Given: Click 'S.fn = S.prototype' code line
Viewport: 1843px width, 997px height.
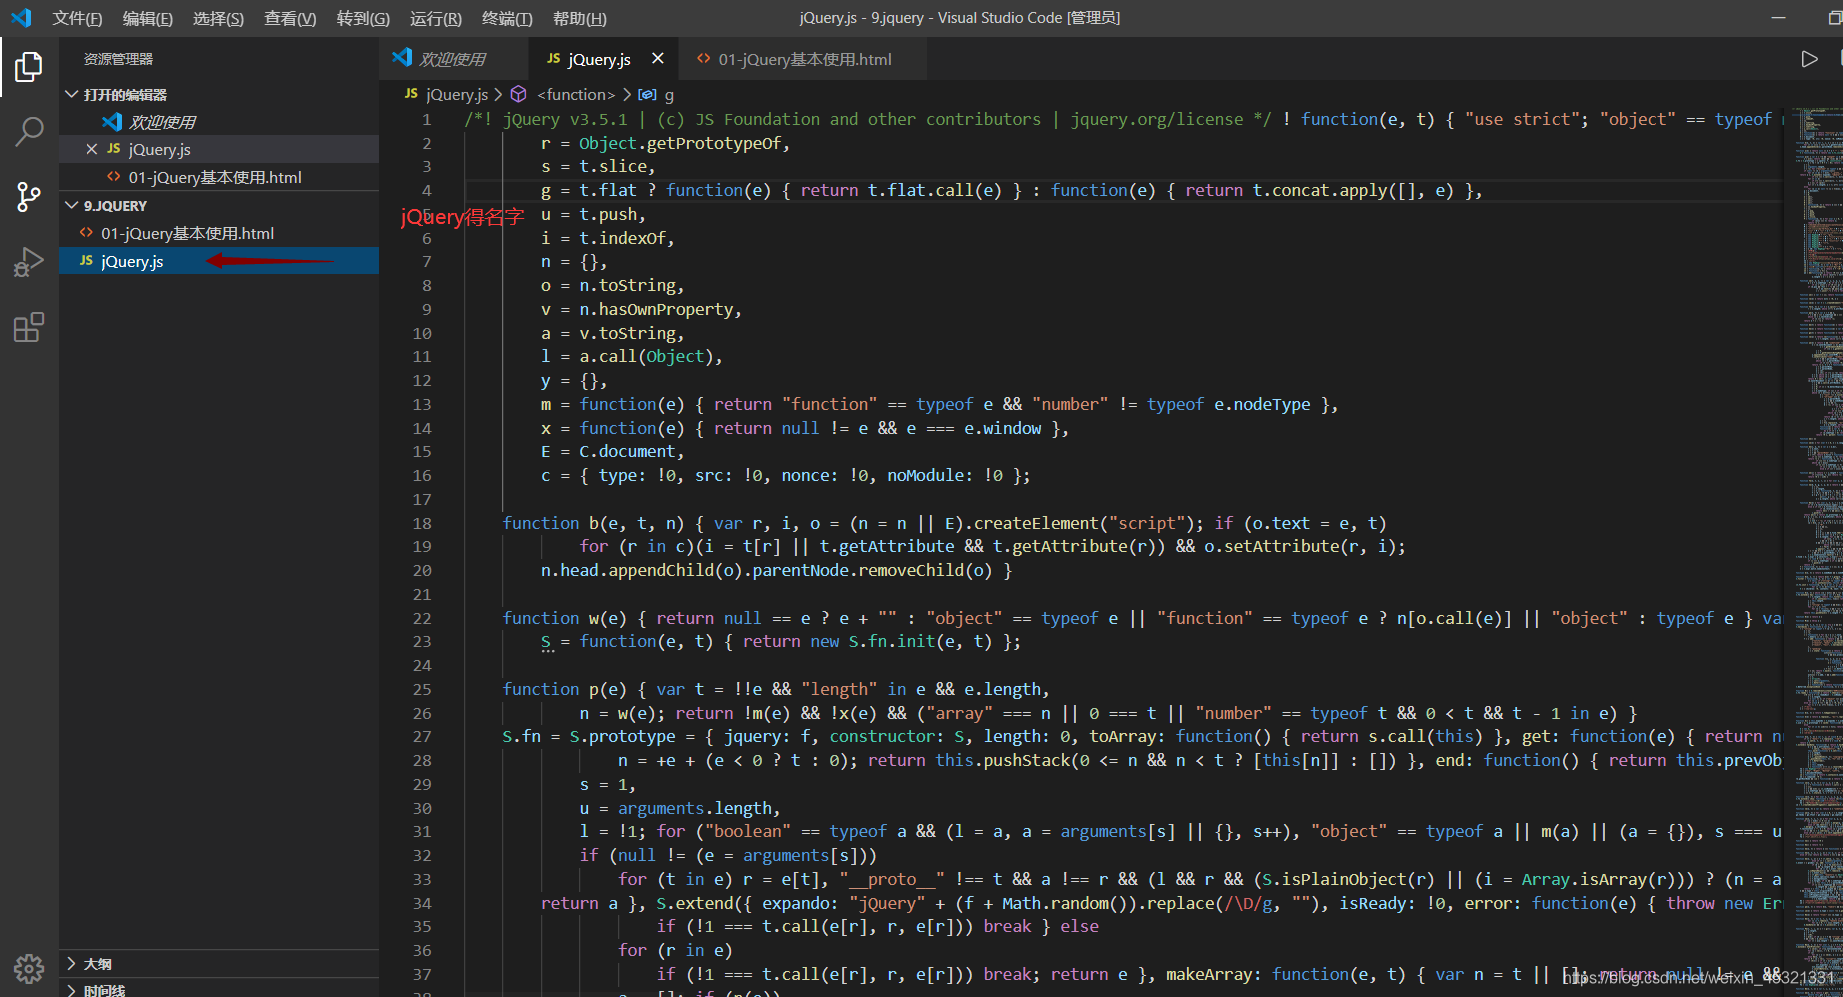Looking at the screenshot, I should (x=1141, y=736).
